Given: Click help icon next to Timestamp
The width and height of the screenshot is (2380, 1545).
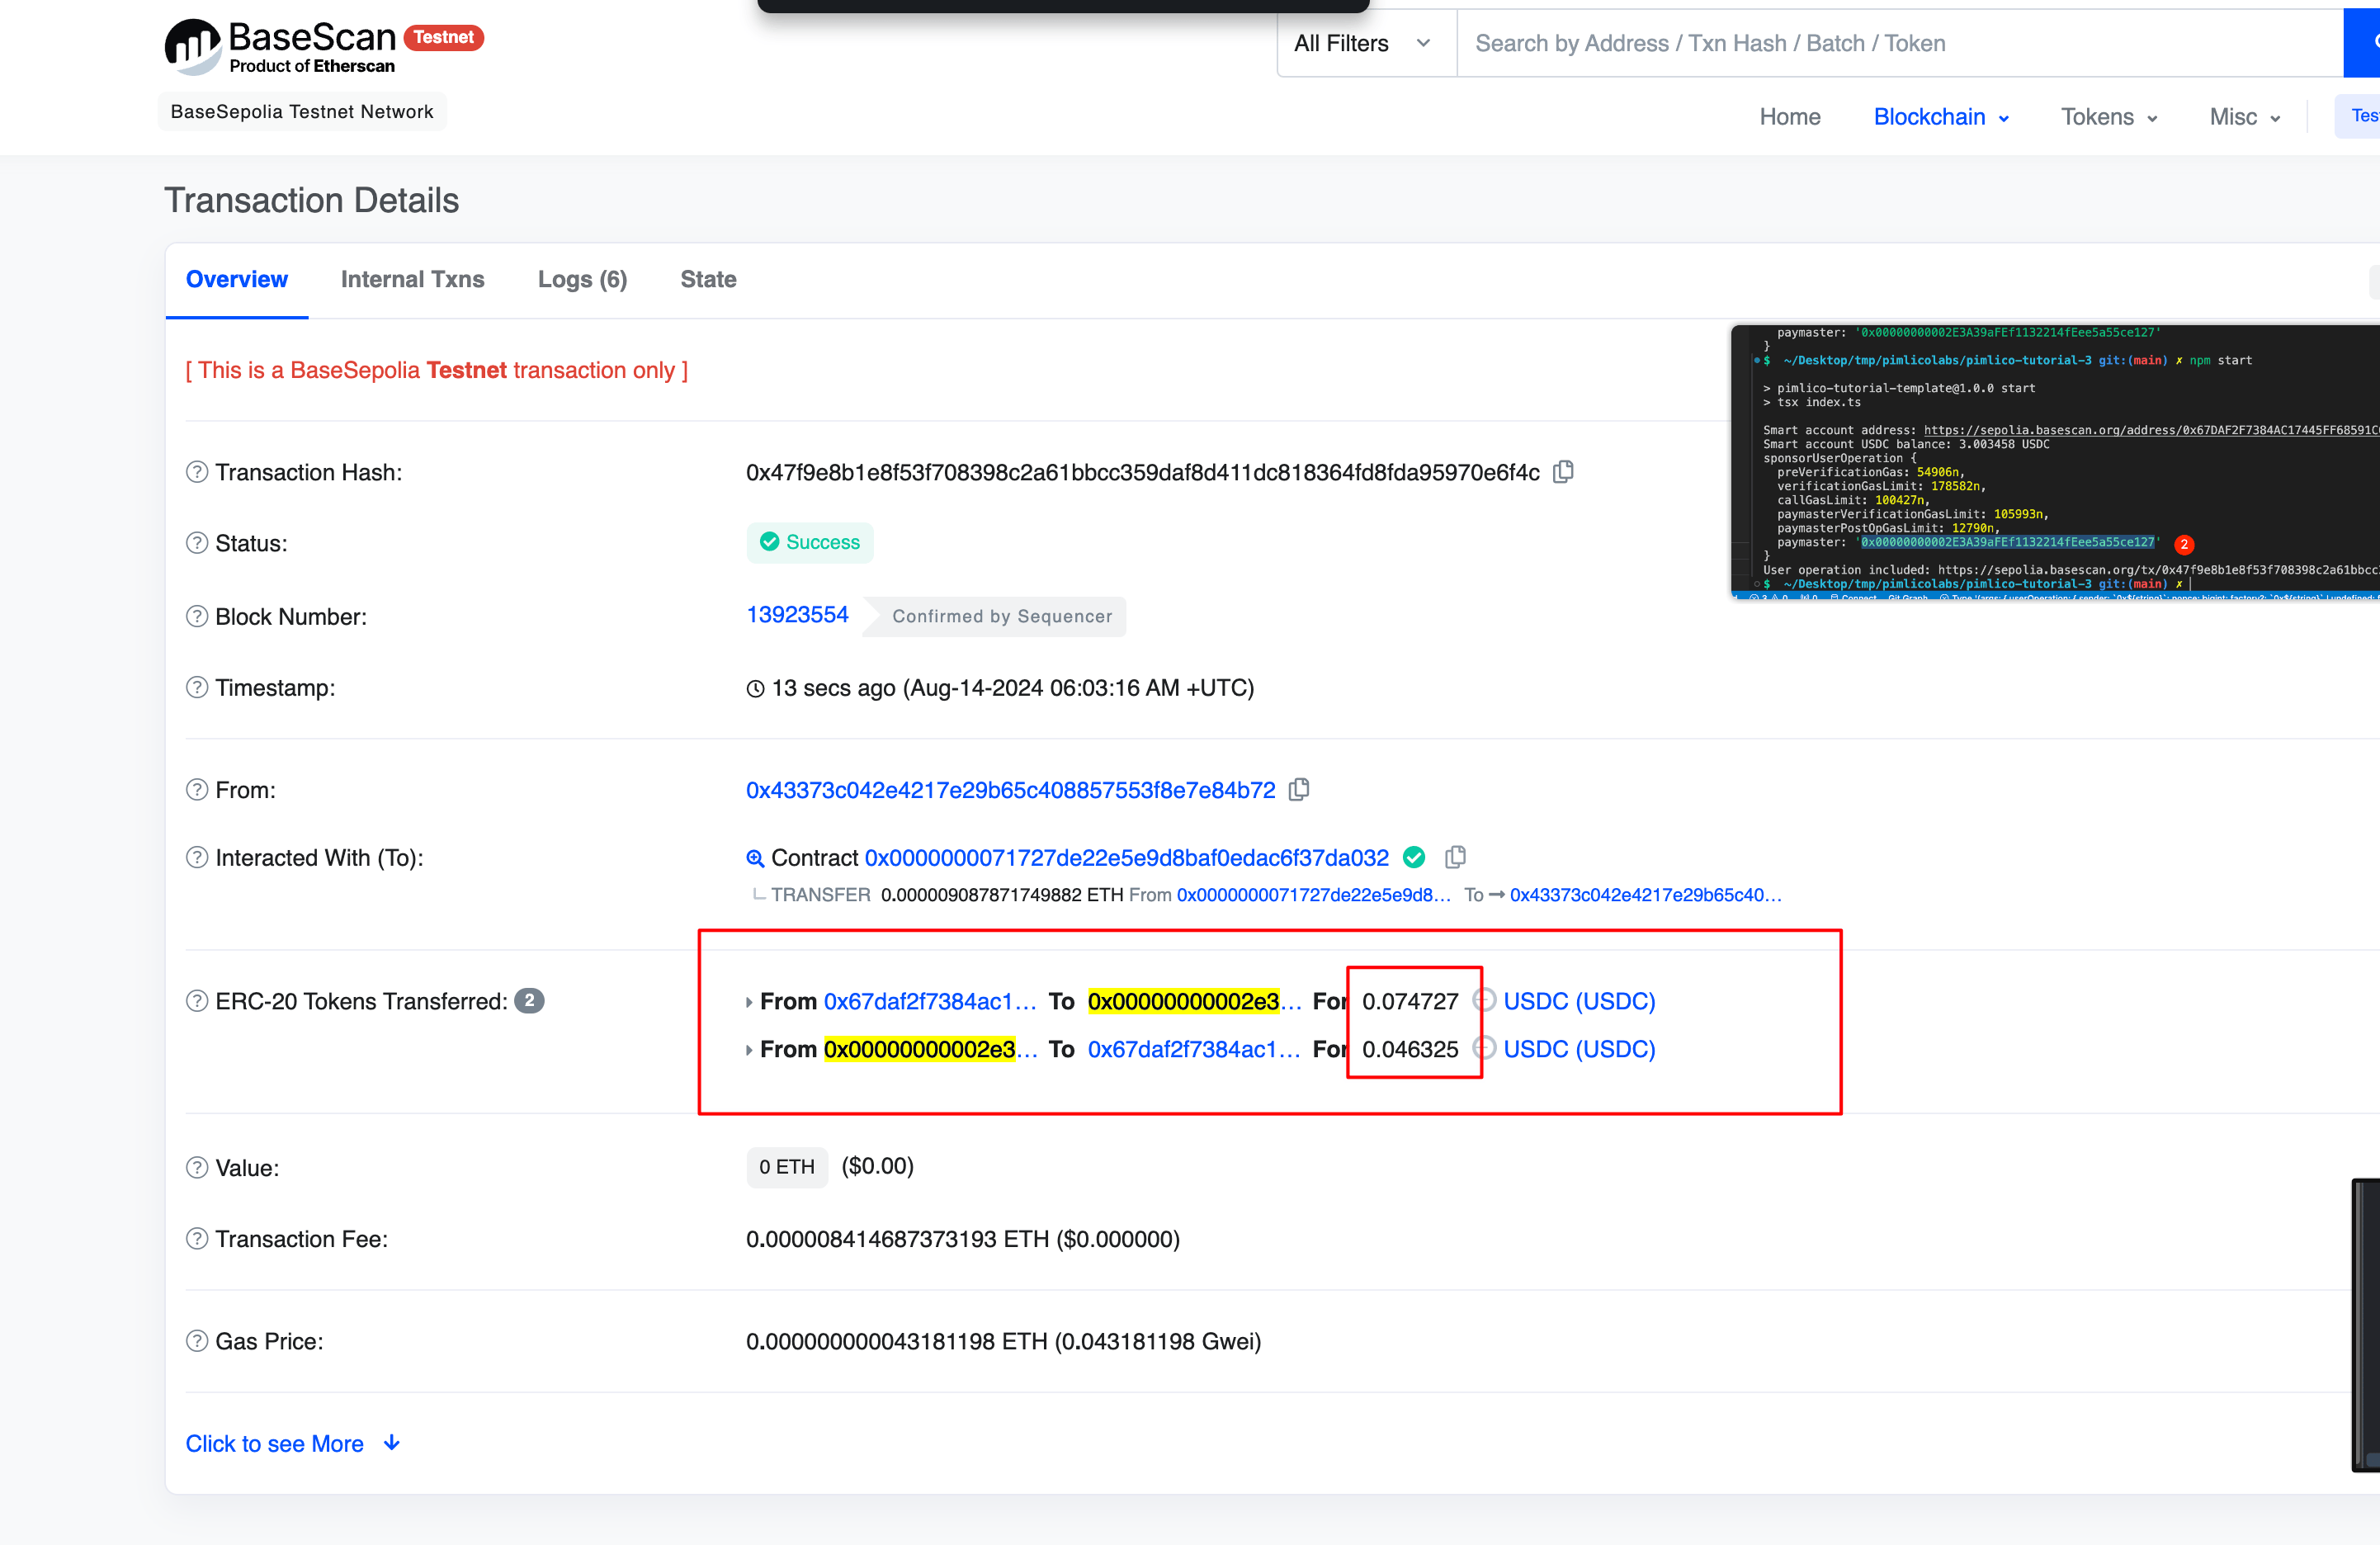Looking at the screenshot, I should pyautogui.click(x=197, y=687).
